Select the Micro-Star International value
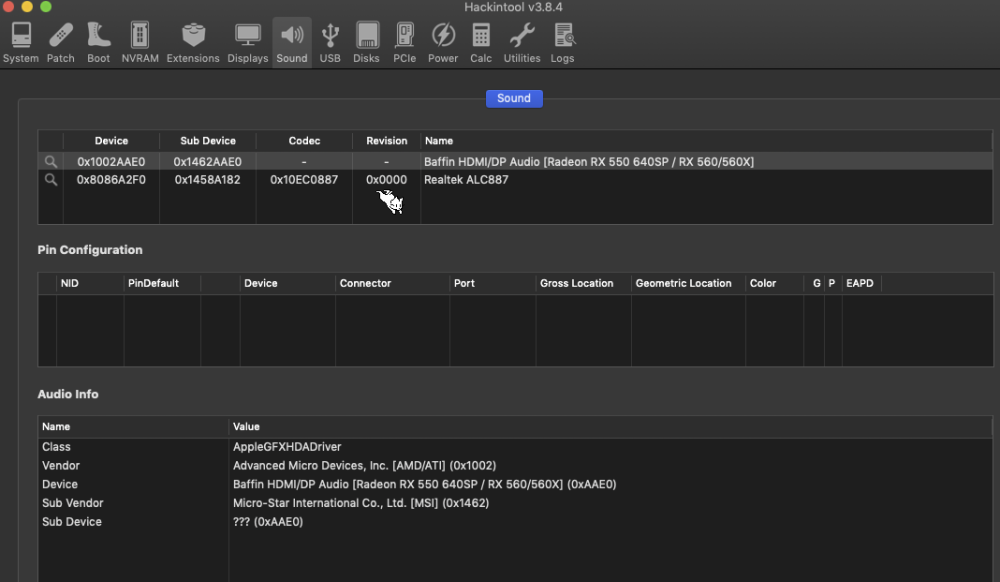This screenshot has height=582, width=1000. (x=361, y=503)
